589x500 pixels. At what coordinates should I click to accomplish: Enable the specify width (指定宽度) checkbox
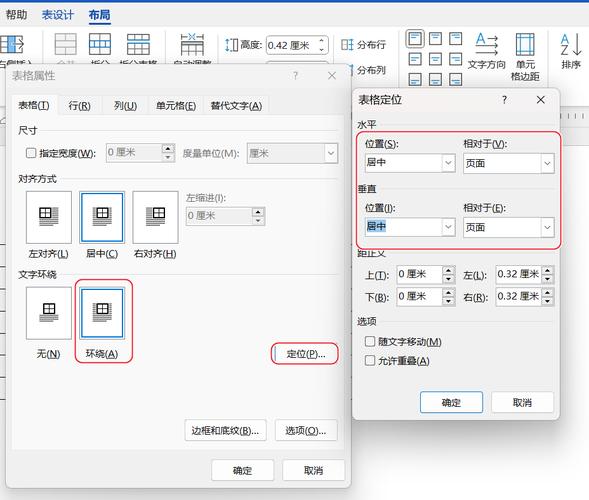click(x=31, y=153)
